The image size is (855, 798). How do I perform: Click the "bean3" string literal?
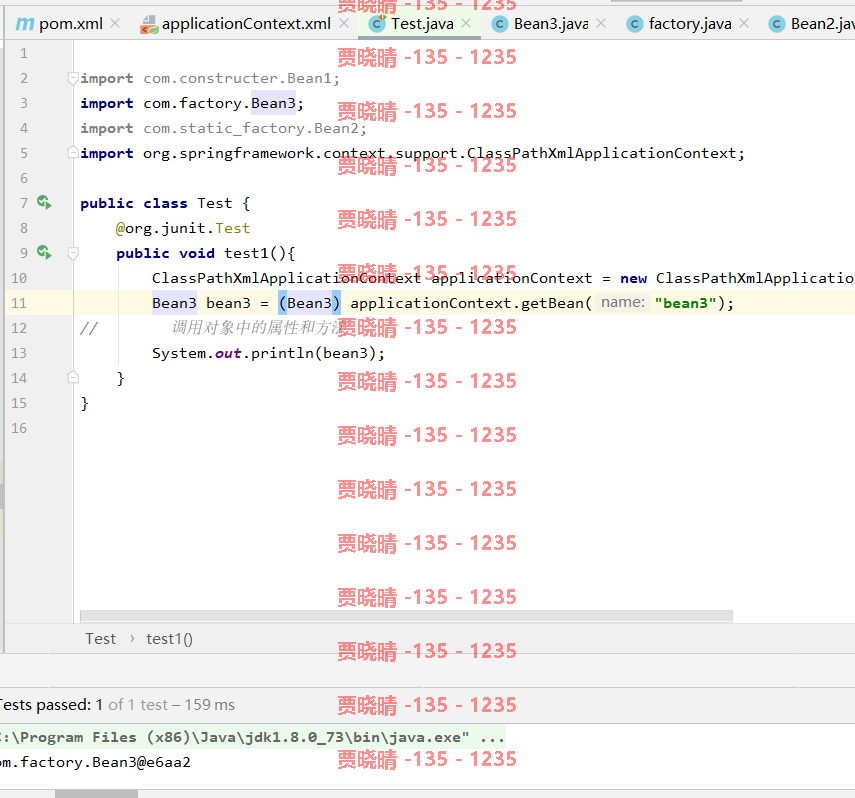click(685, 303)
